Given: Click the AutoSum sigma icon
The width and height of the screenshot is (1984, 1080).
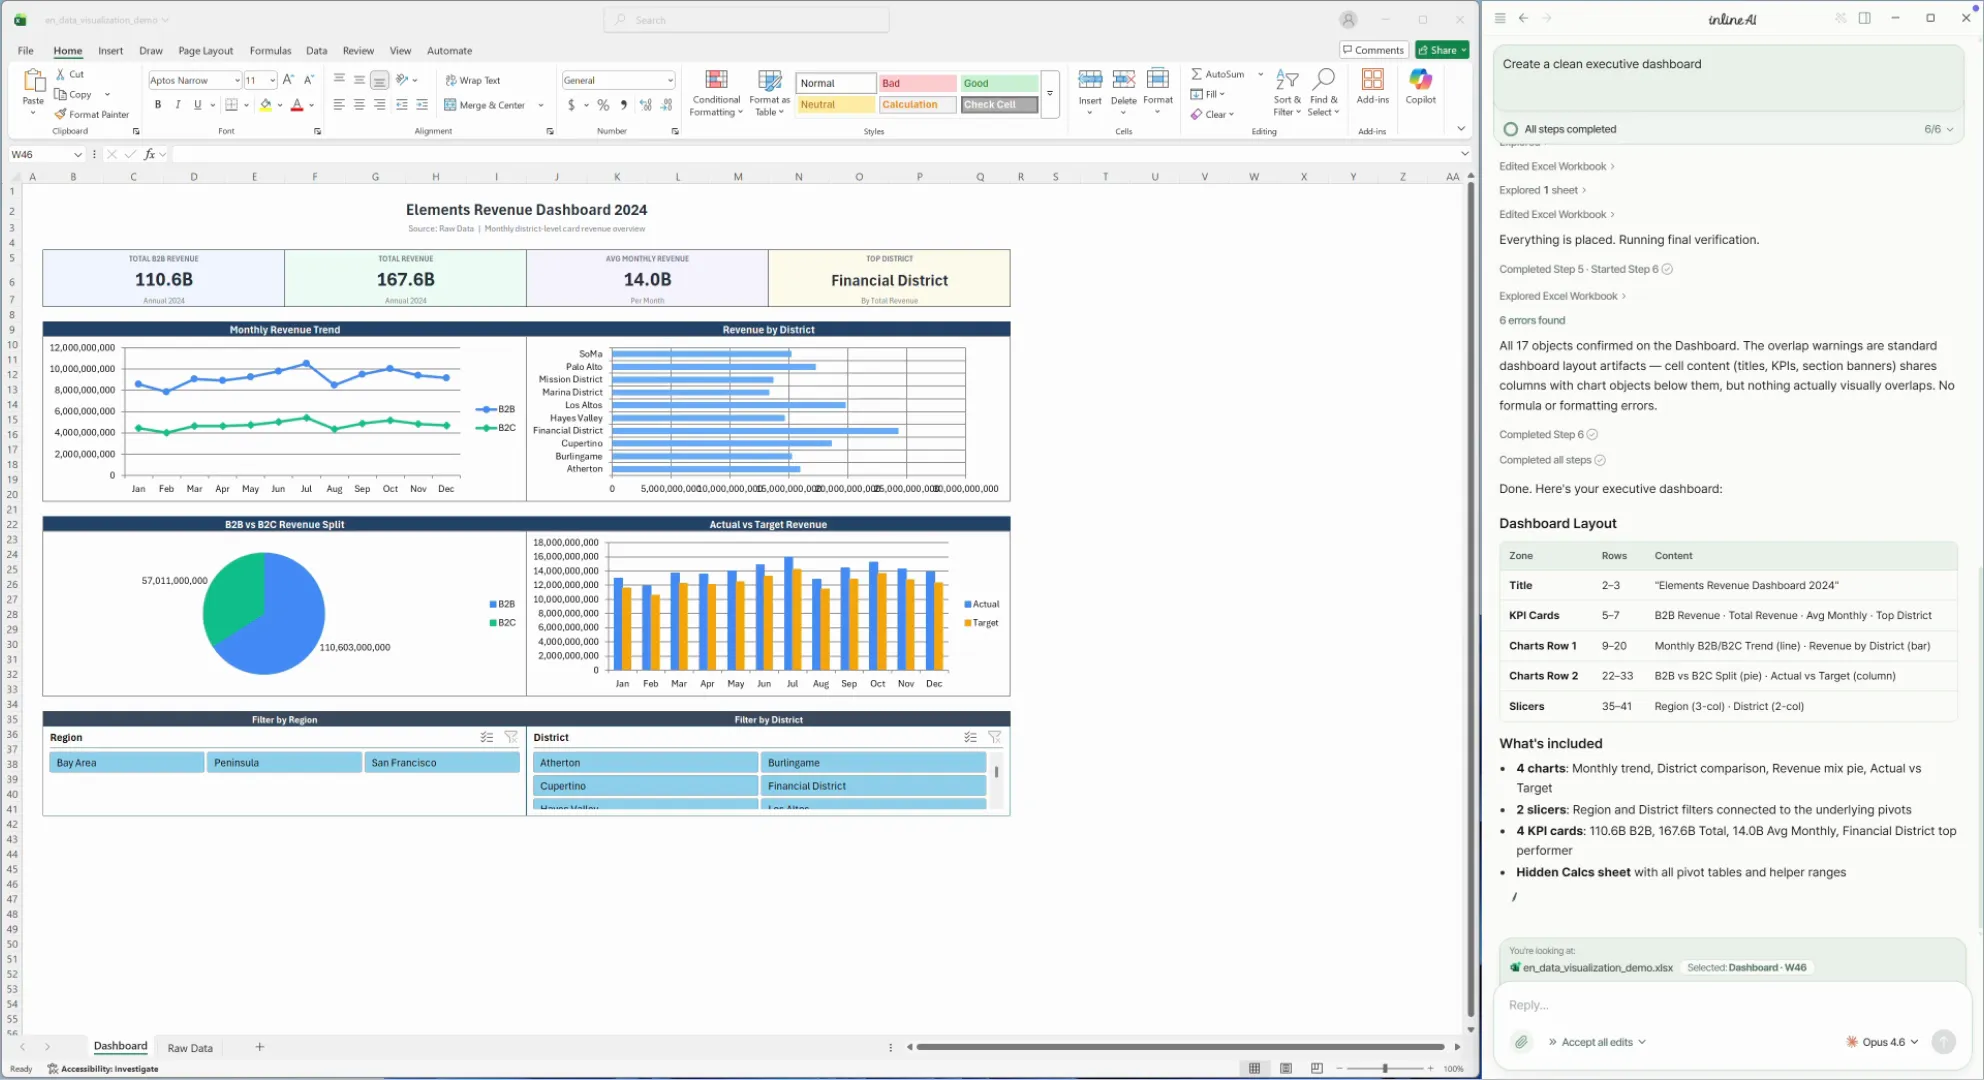Looking at the screenshot, I should pos(1196,74).
